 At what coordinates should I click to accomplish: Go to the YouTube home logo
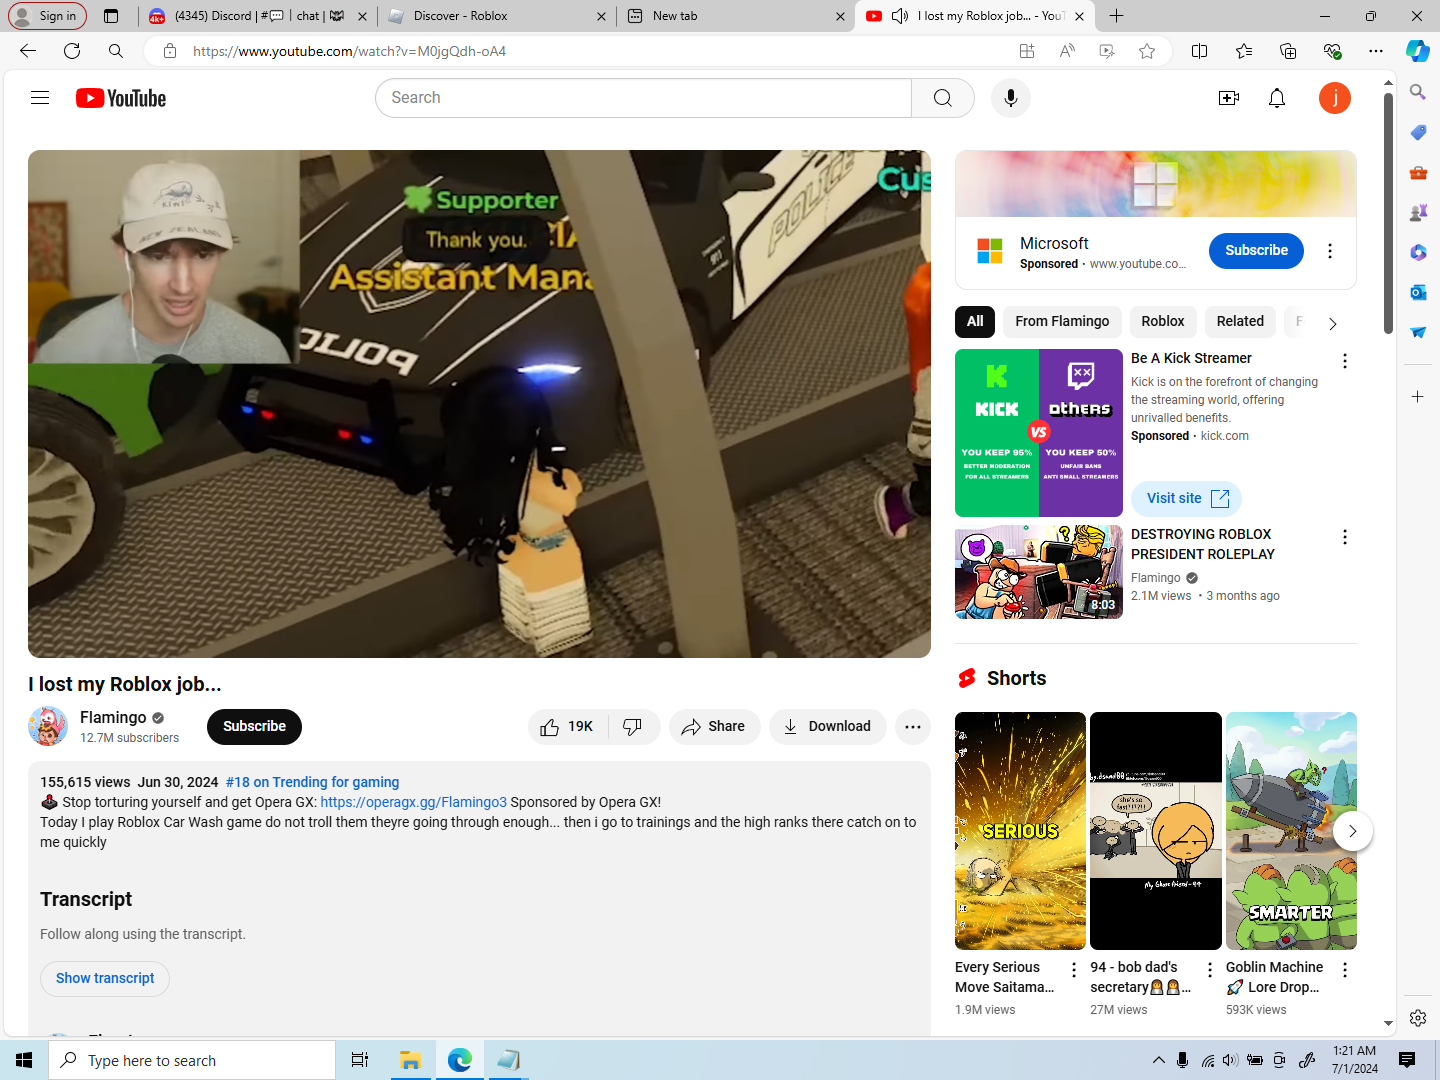click(121, 98)
